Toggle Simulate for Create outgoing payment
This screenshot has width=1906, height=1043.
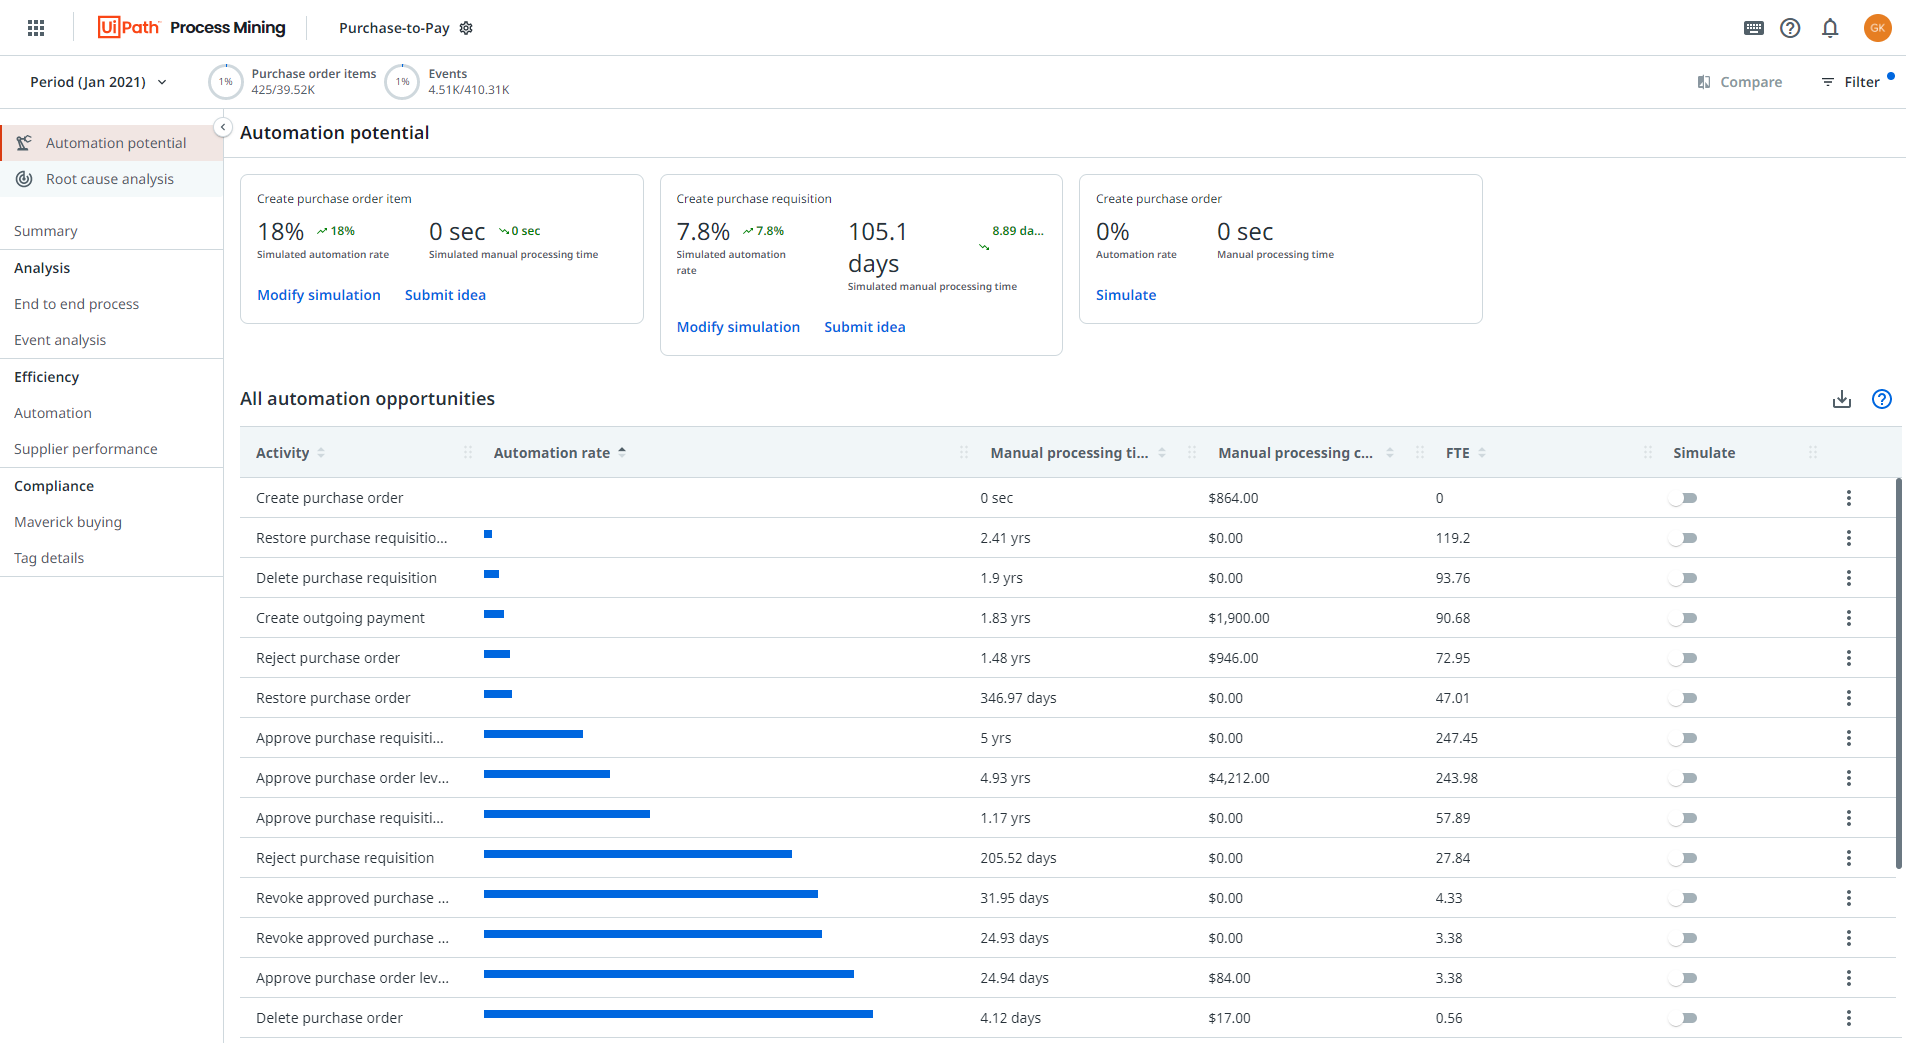pyautogui.click(x=1683, y=618)
